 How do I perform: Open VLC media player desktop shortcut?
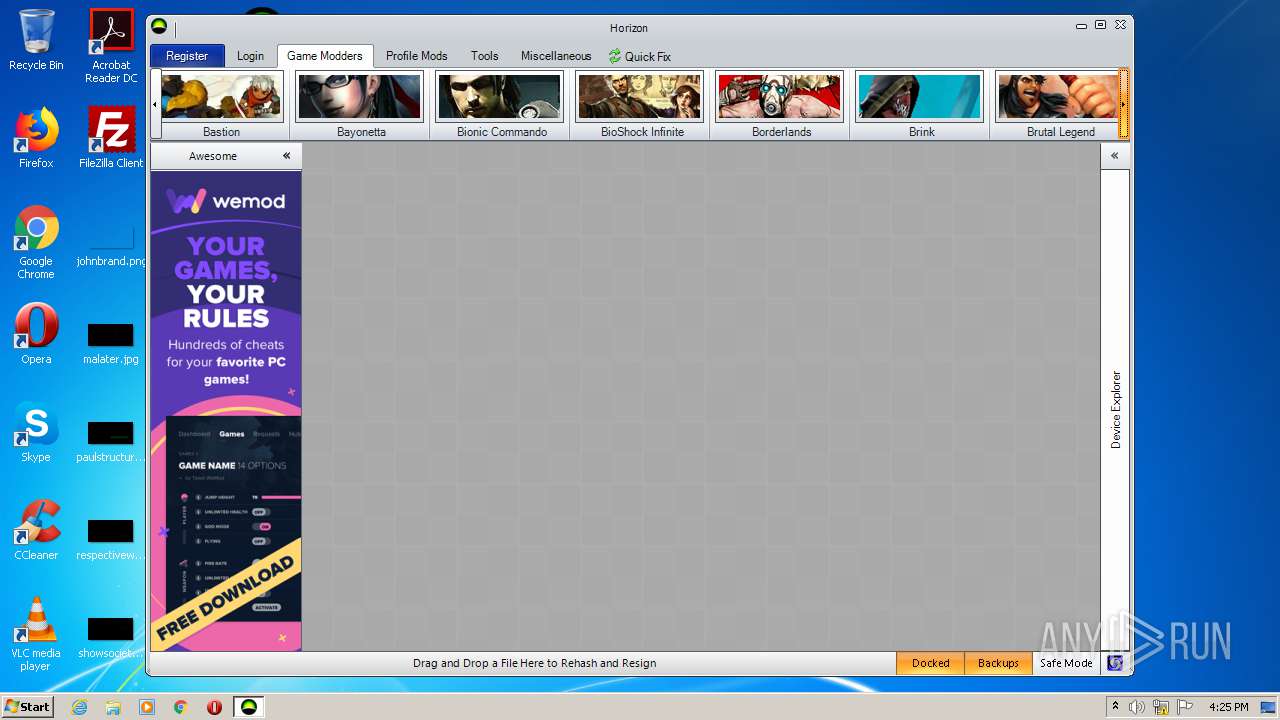[36, 634]
